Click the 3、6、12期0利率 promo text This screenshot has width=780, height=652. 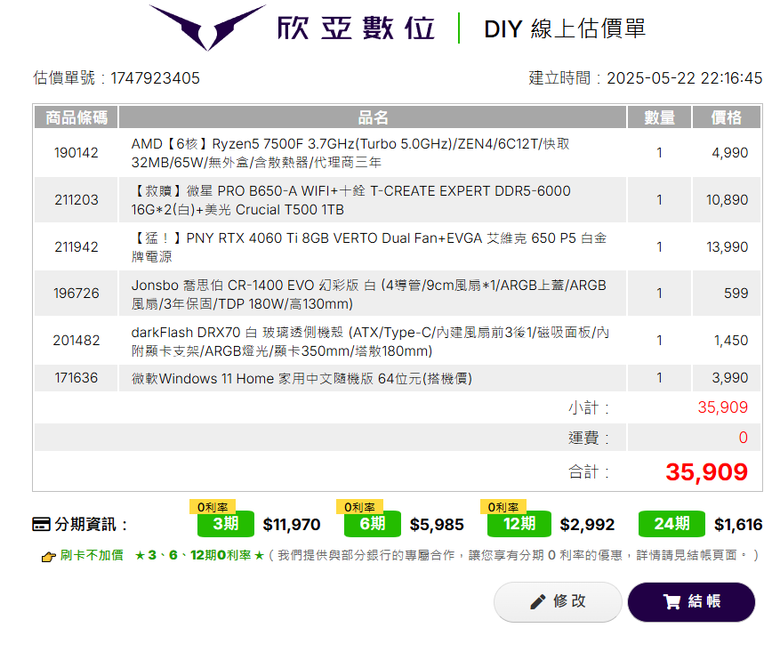pos(199,555)
